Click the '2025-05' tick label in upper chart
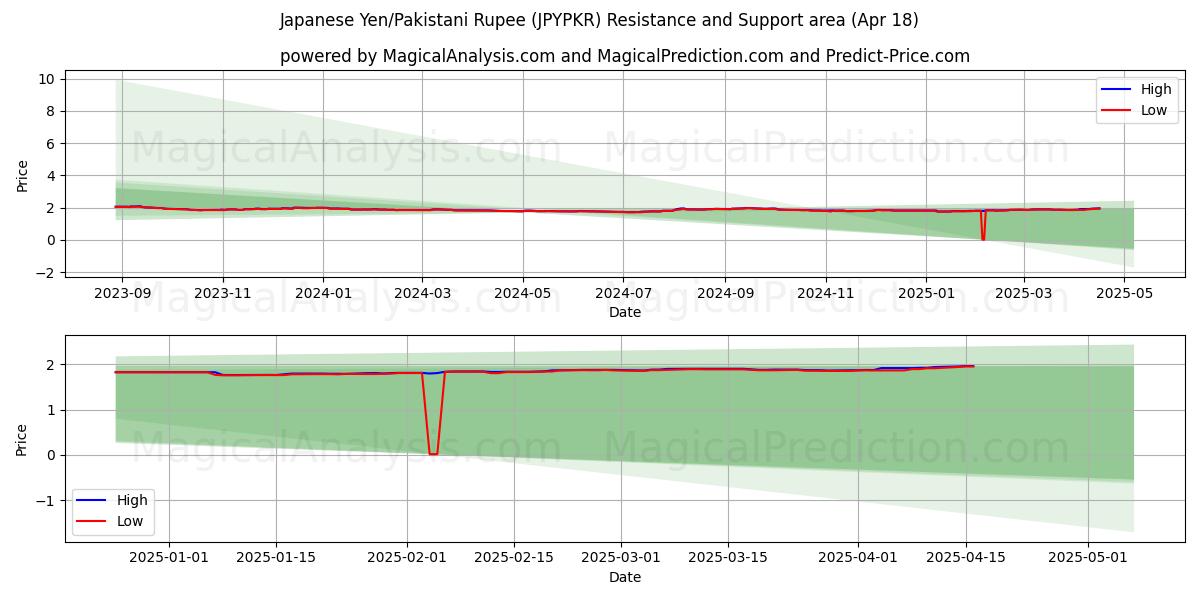This screenshot has width=1200, height=600. [x=1125, y=295]
